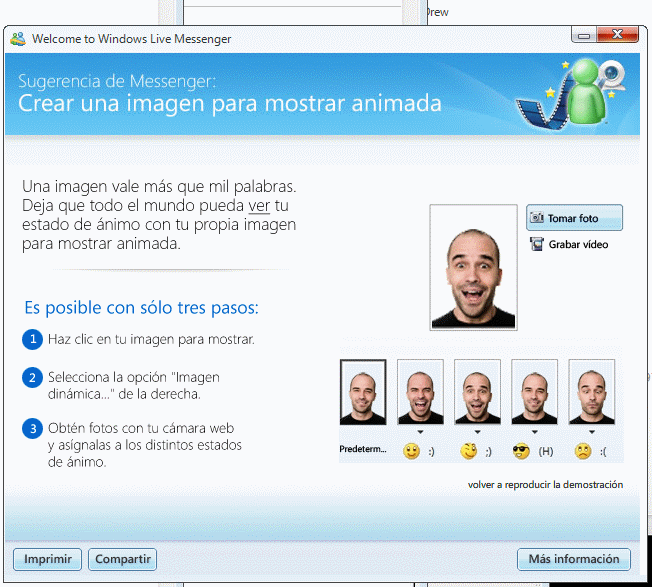Viewport: 652px width, 587px height.
Task: Select the Predeterm... default photo thumbnail
Action: point(363,392)
